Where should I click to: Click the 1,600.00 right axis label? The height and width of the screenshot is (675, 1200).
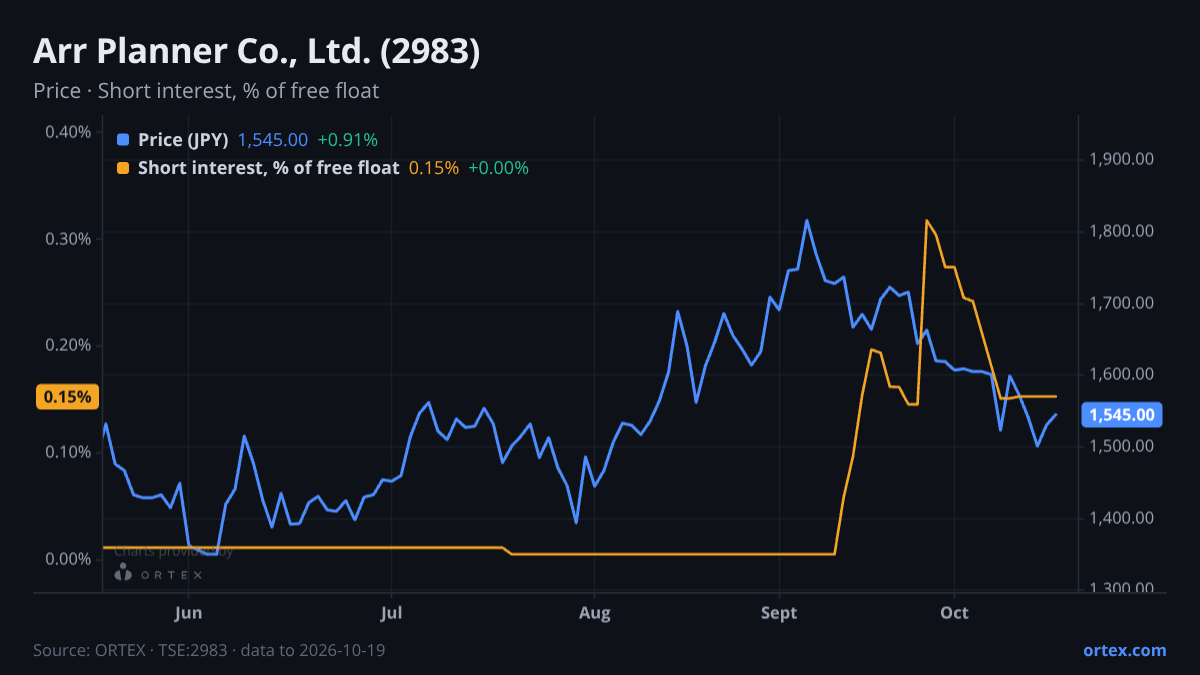1122,374
